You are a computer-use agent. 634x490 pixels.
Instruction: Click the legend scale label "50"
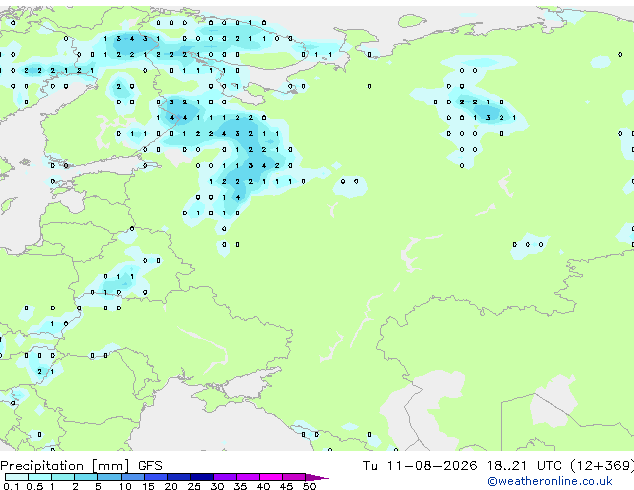click(x=309, y=486)
